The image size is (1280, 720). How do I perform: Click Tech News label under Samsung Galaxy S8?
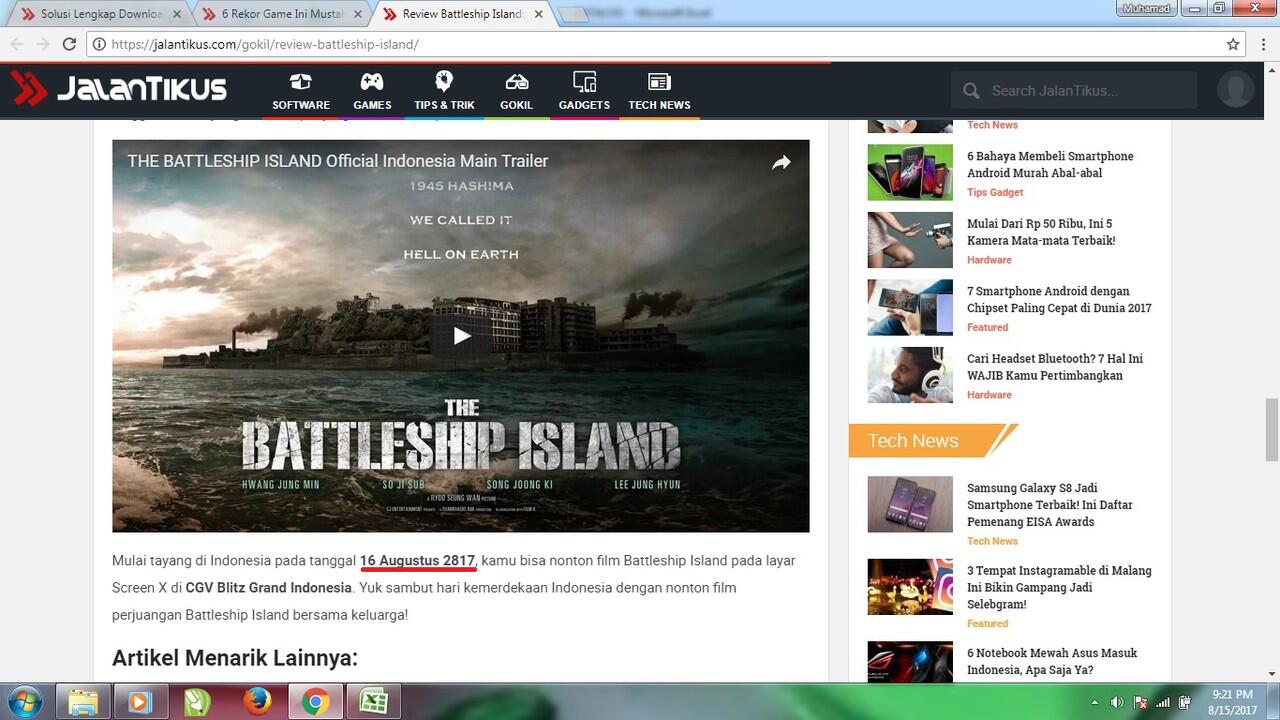(x=992, y=541)
